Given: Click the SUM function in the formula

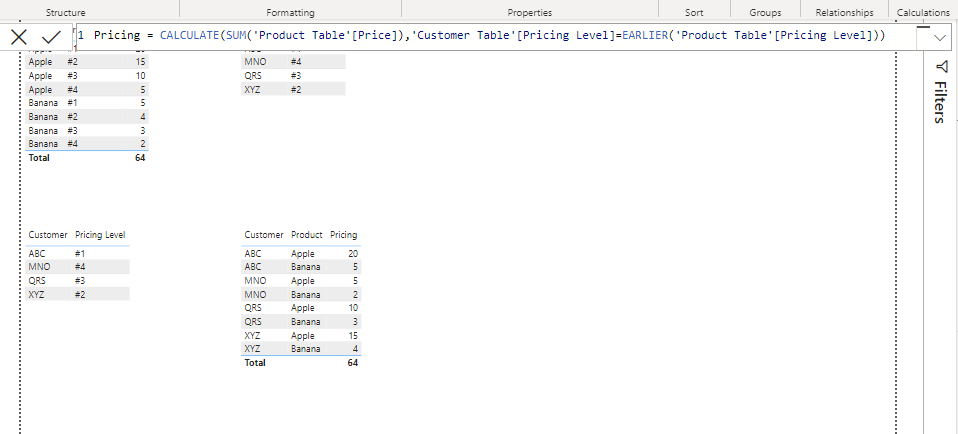Looking at the screenshot, I should [x=236, y=35].
